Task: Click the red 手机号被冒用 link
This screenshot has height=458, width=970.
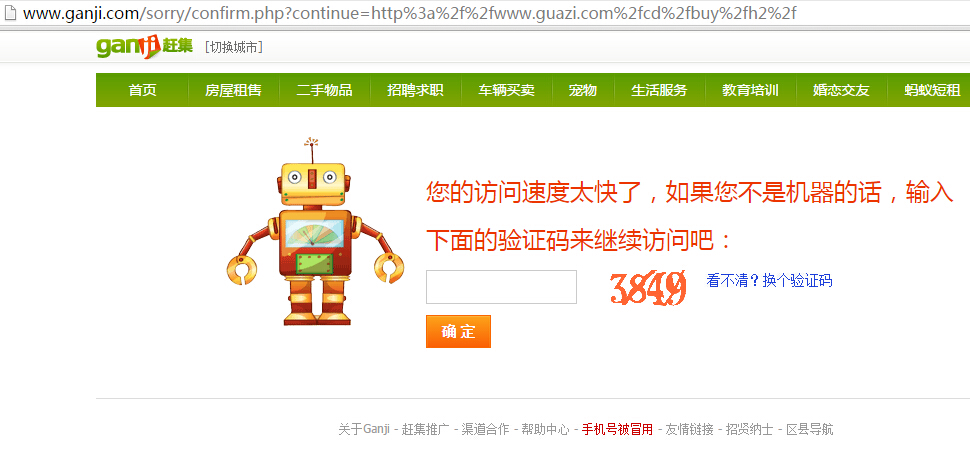Action: tap(617, 429)
